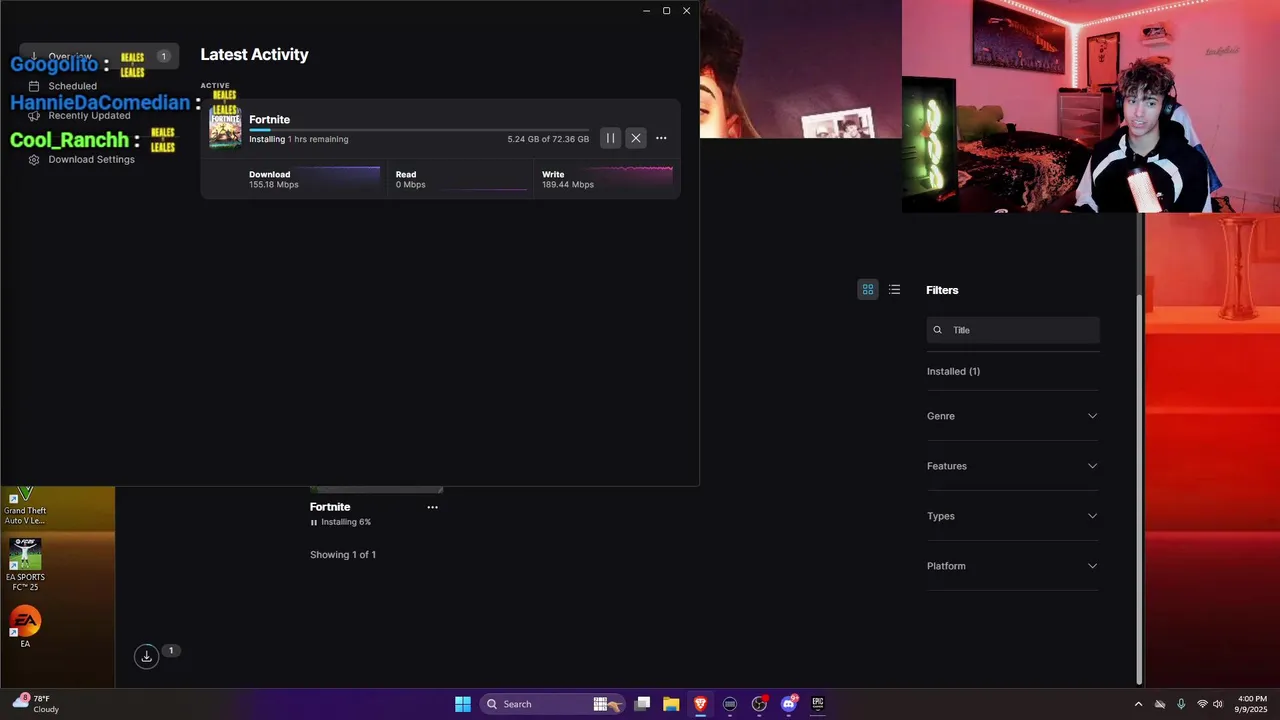Click the 5.24 GB of 72.36 GB size text
Screen dimensions: 1280x720
(x=548, y=139)
